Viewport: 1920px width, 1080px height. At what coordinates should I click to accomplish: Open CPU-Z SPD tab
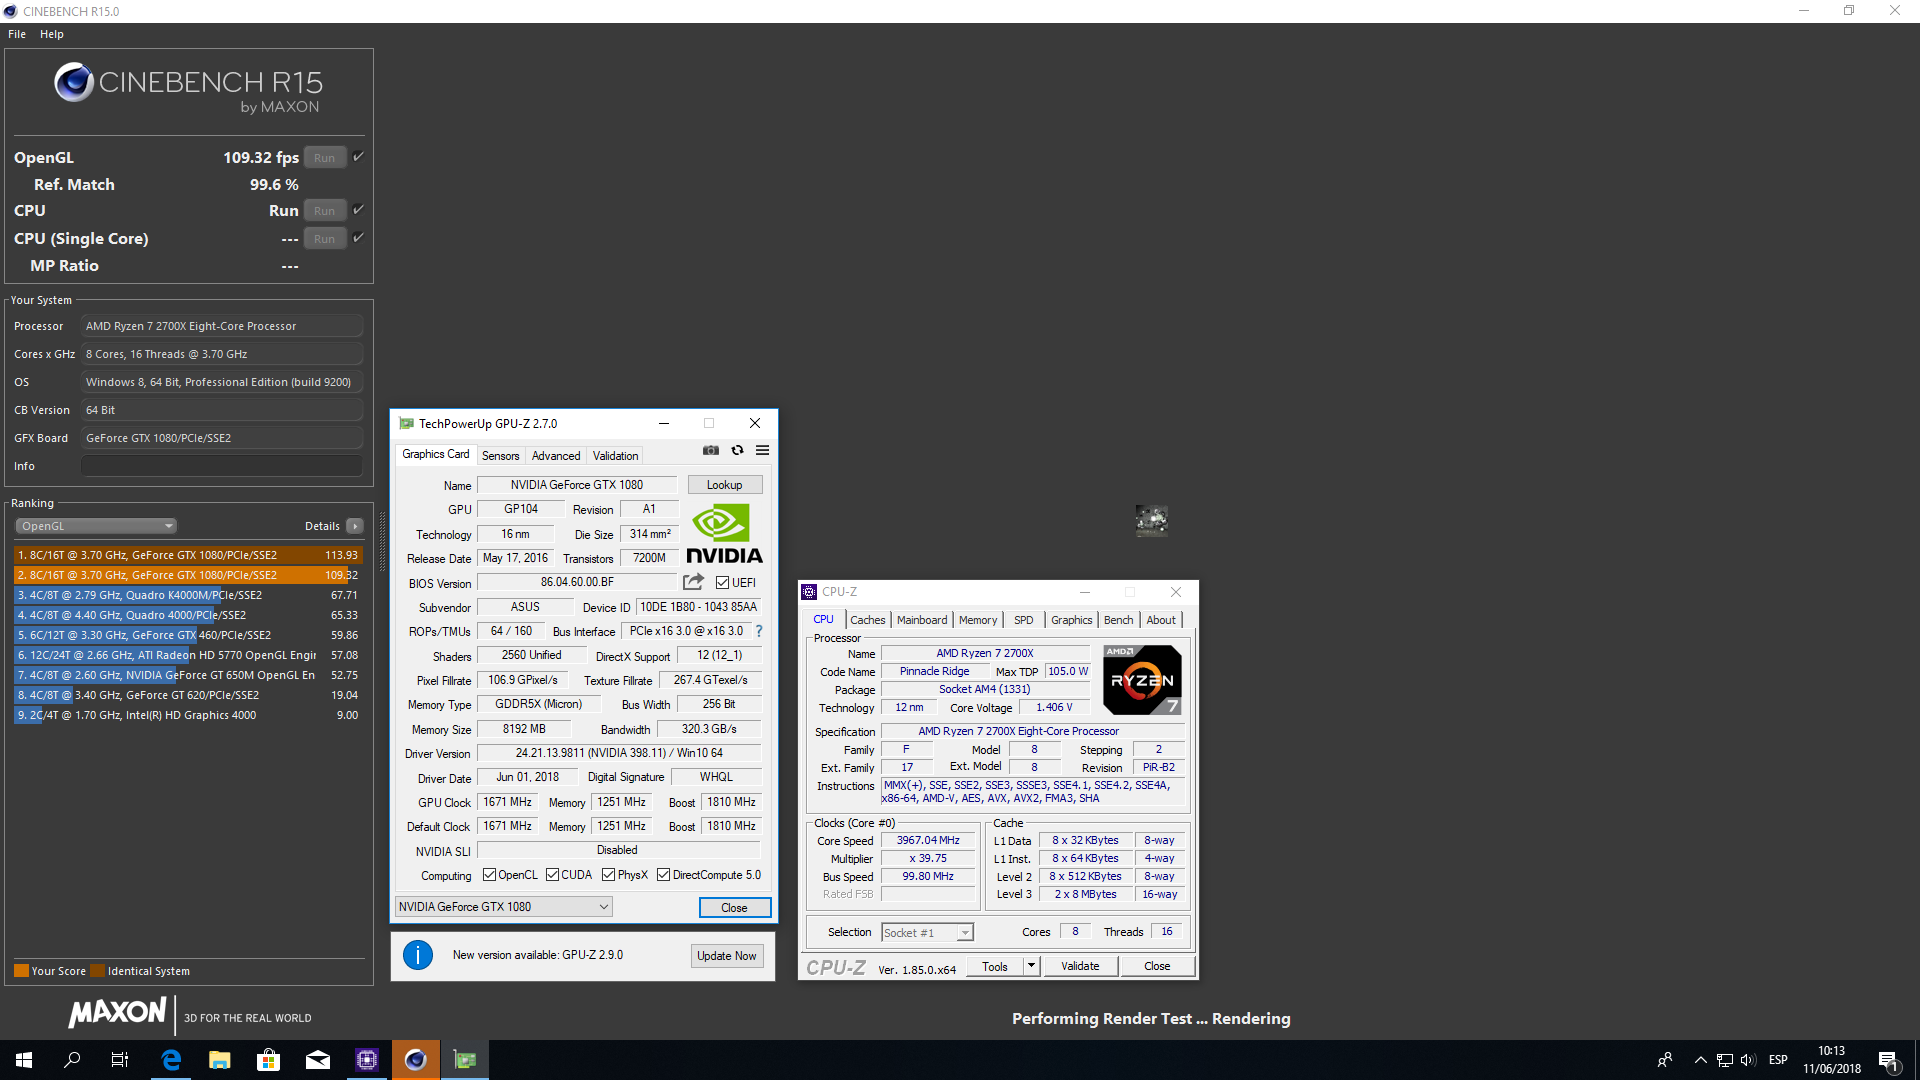point(1023,620)
